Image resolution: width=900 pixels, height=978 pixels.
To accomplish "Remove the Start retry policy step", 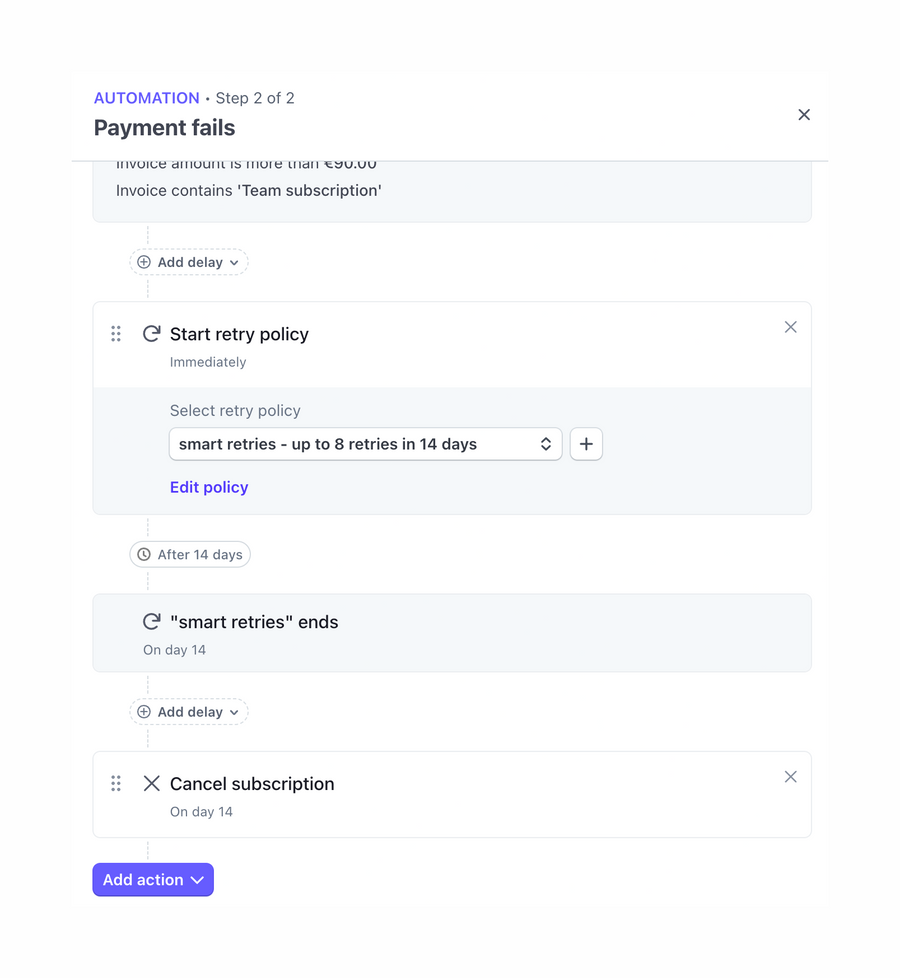I will 790,327.
